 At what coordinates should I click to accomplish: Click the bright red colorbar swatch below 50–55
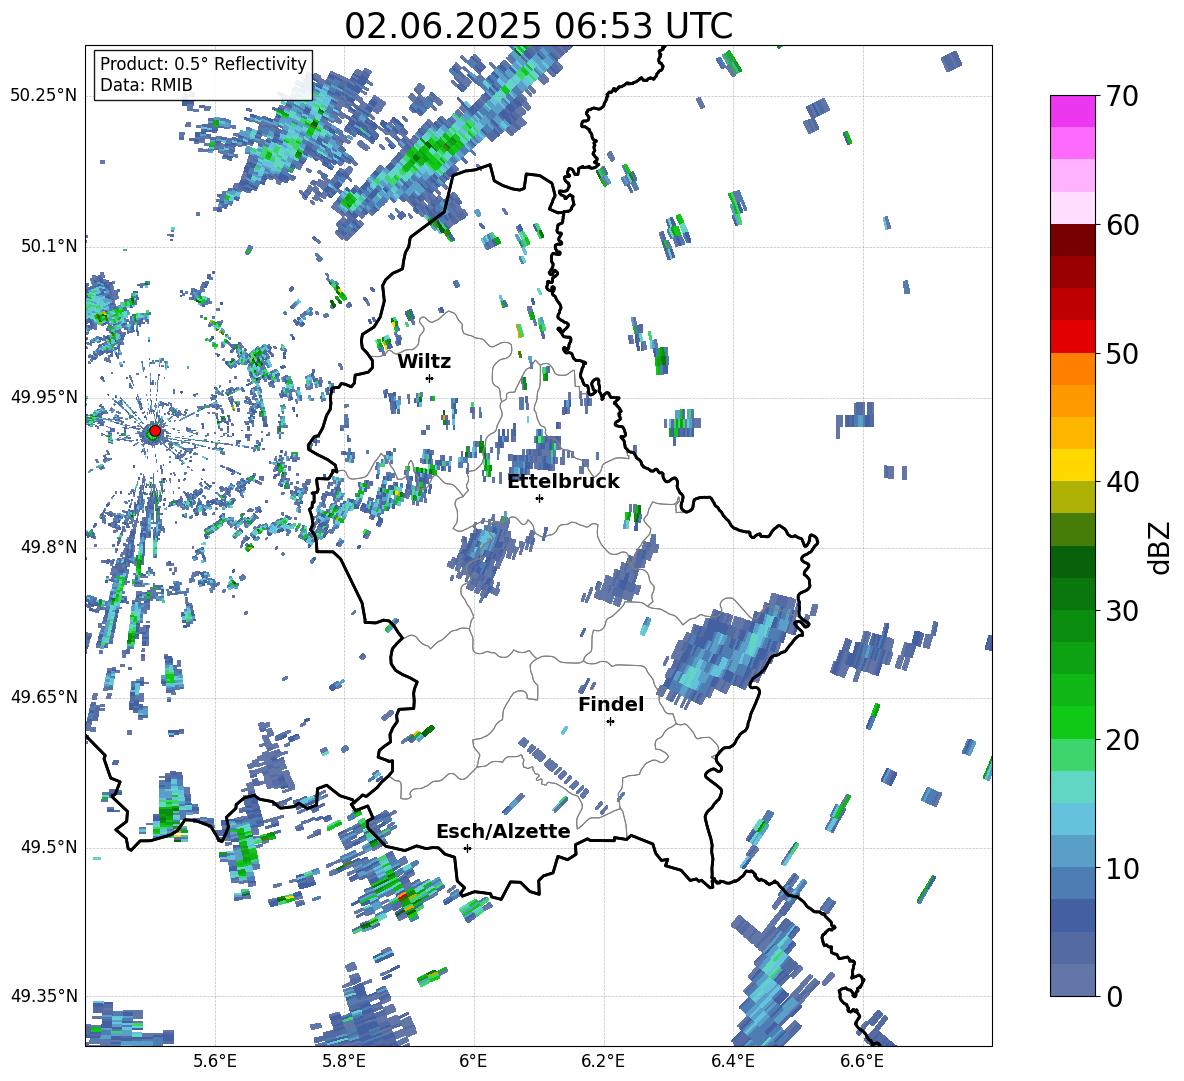tap(1072, 337)
